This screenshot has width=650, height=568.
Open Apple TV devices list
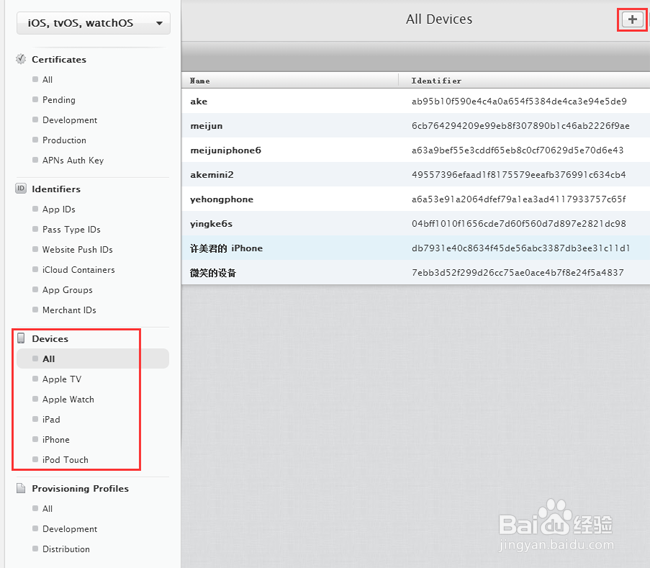(x=62, y=379)
